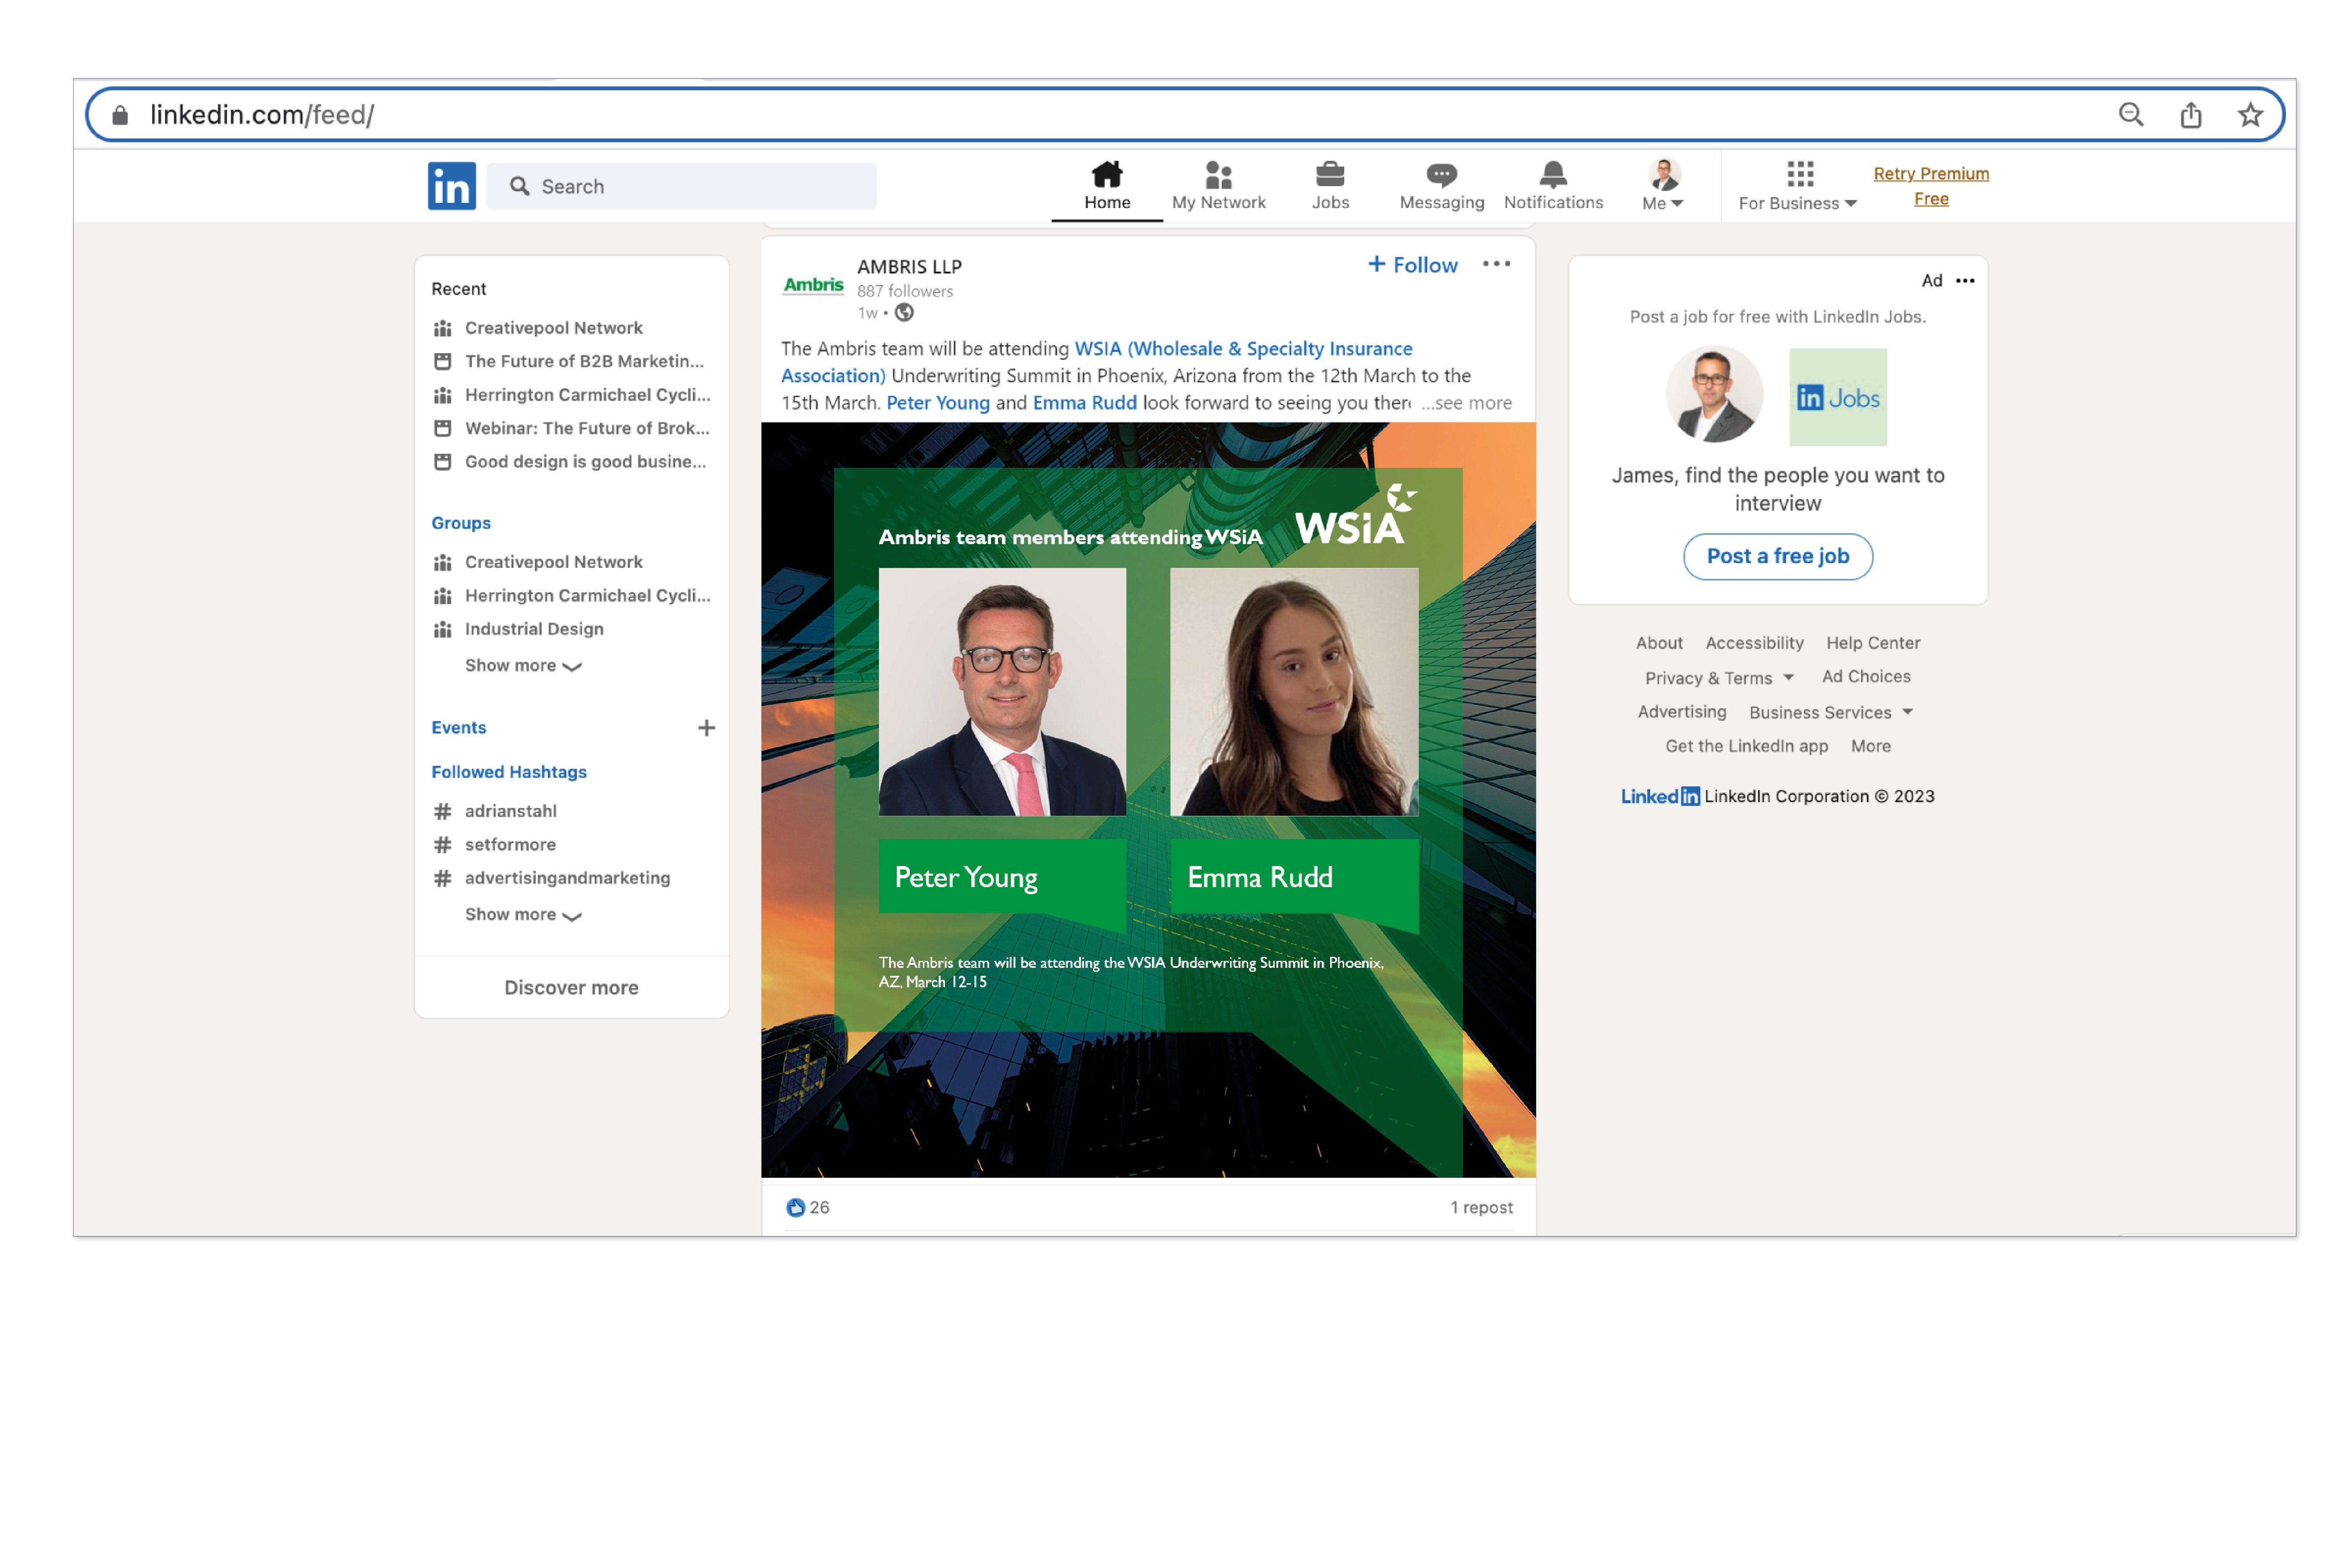Open the Groups section heading
Image resolution: width=2352 pixels, height=1568 pixels.
(x=461, y=523)
